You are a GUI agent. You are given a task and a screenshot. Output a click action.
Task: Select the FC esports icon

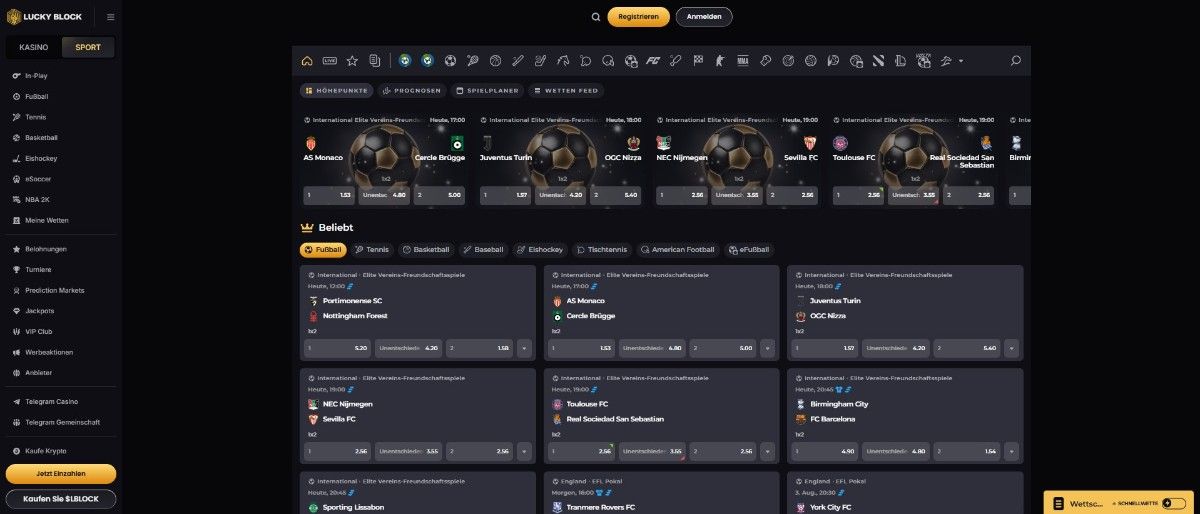pos(653,61)
